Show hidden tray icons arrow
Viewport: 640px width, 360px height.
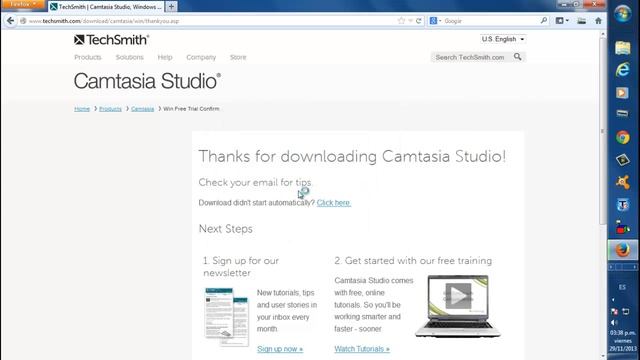point(613,300)
